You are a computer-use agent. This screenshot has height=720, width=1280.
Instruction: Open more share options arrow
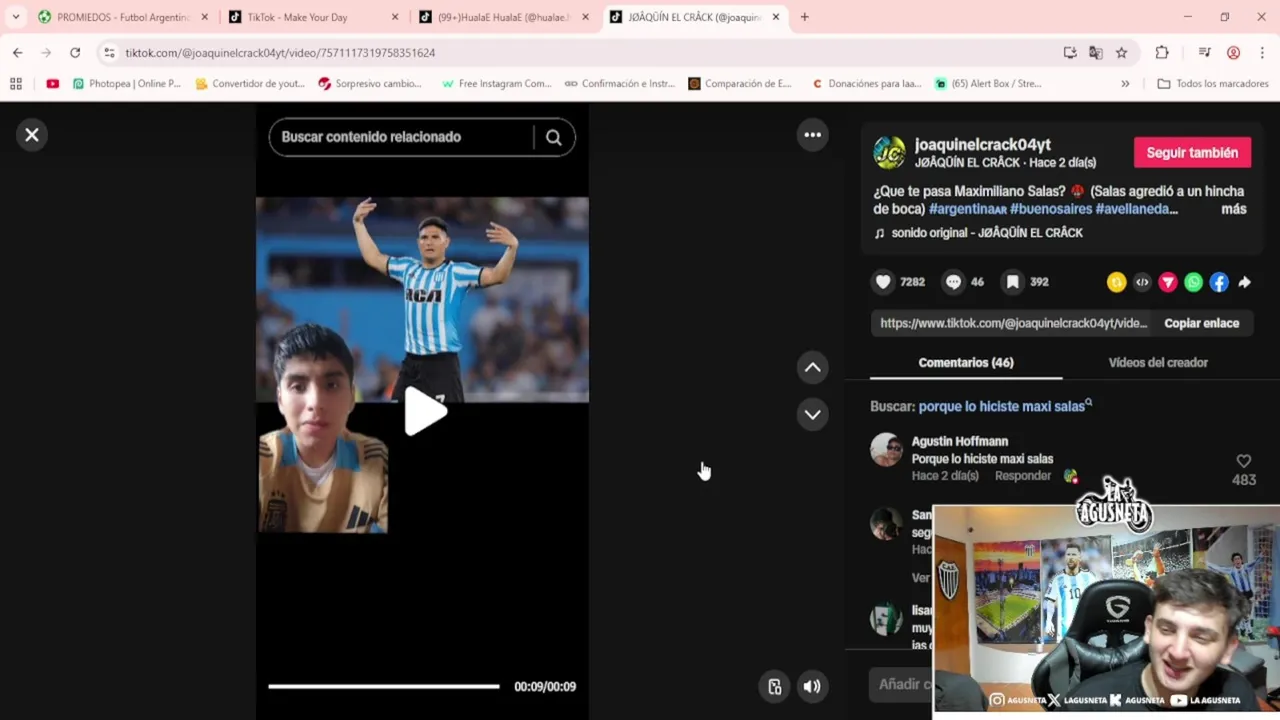coord(1245,283)
